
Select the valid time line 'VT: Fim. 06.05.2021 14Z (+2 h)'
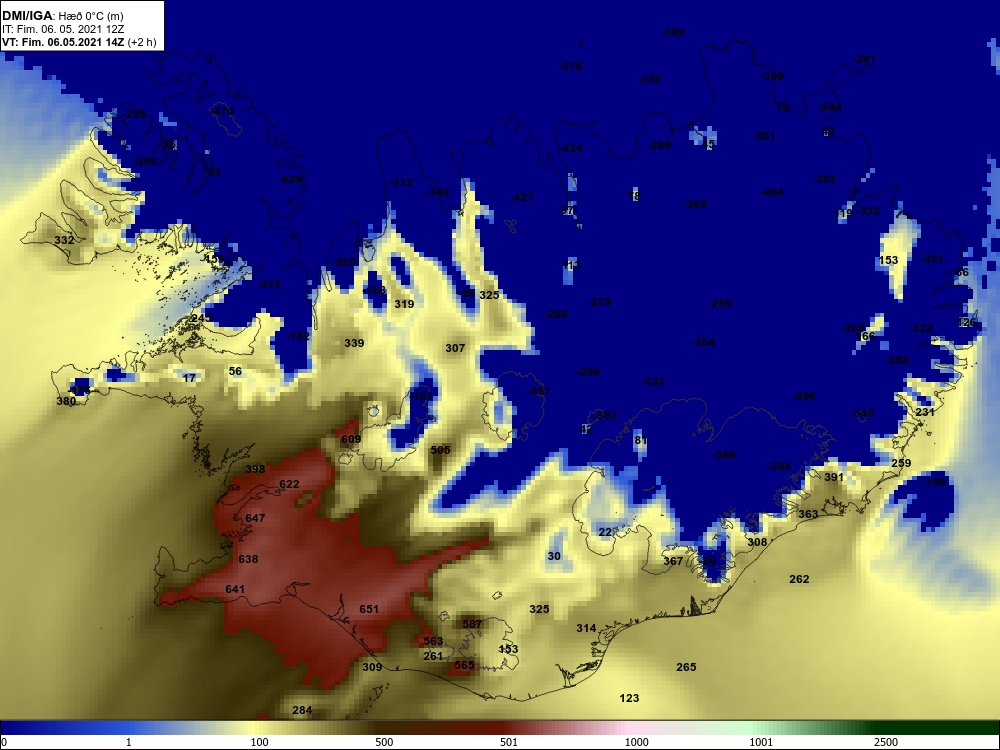[78, 42]
